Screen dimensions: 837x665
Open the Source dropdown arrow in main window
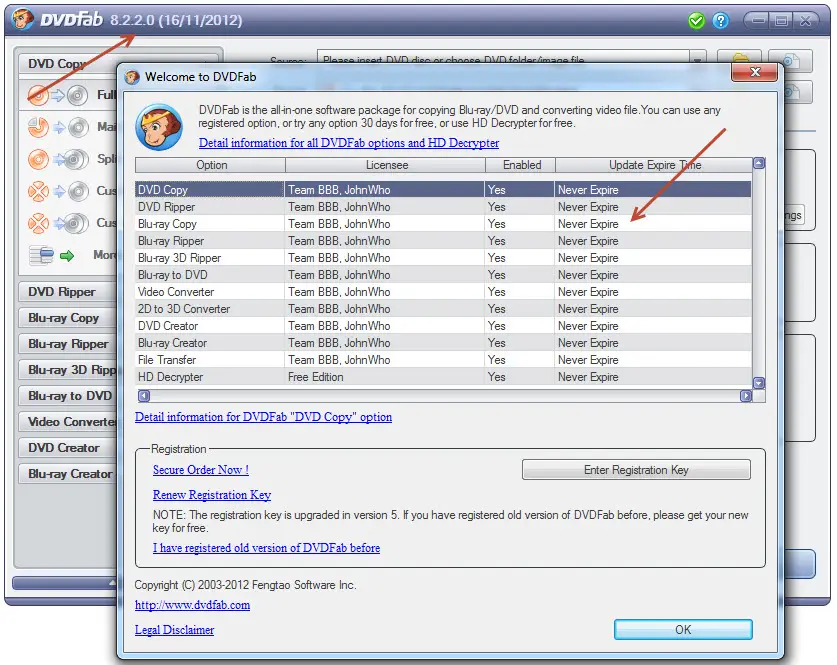[x=697, y=59]
